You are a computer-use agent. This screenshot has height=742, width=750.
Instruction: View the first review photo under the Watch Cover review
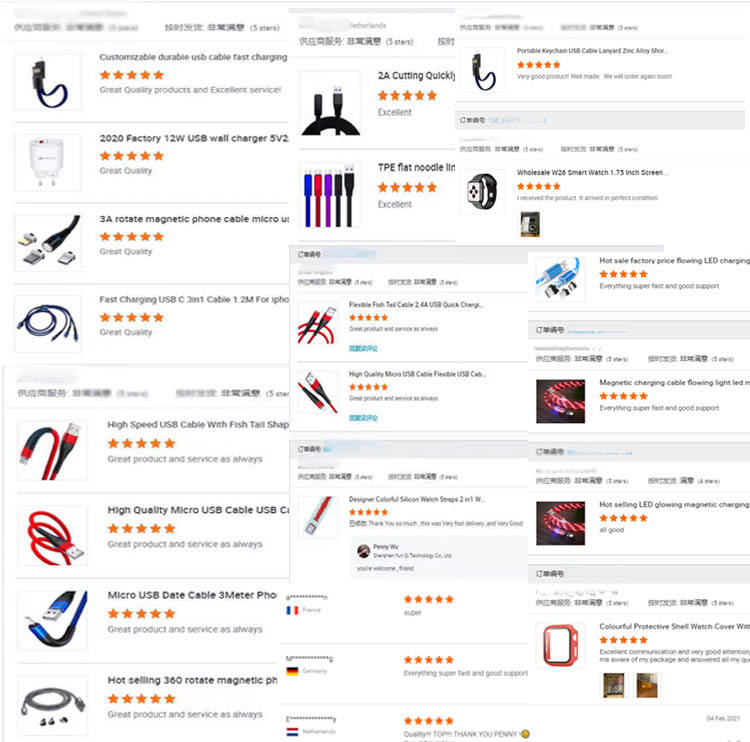[x=614, y=686]
